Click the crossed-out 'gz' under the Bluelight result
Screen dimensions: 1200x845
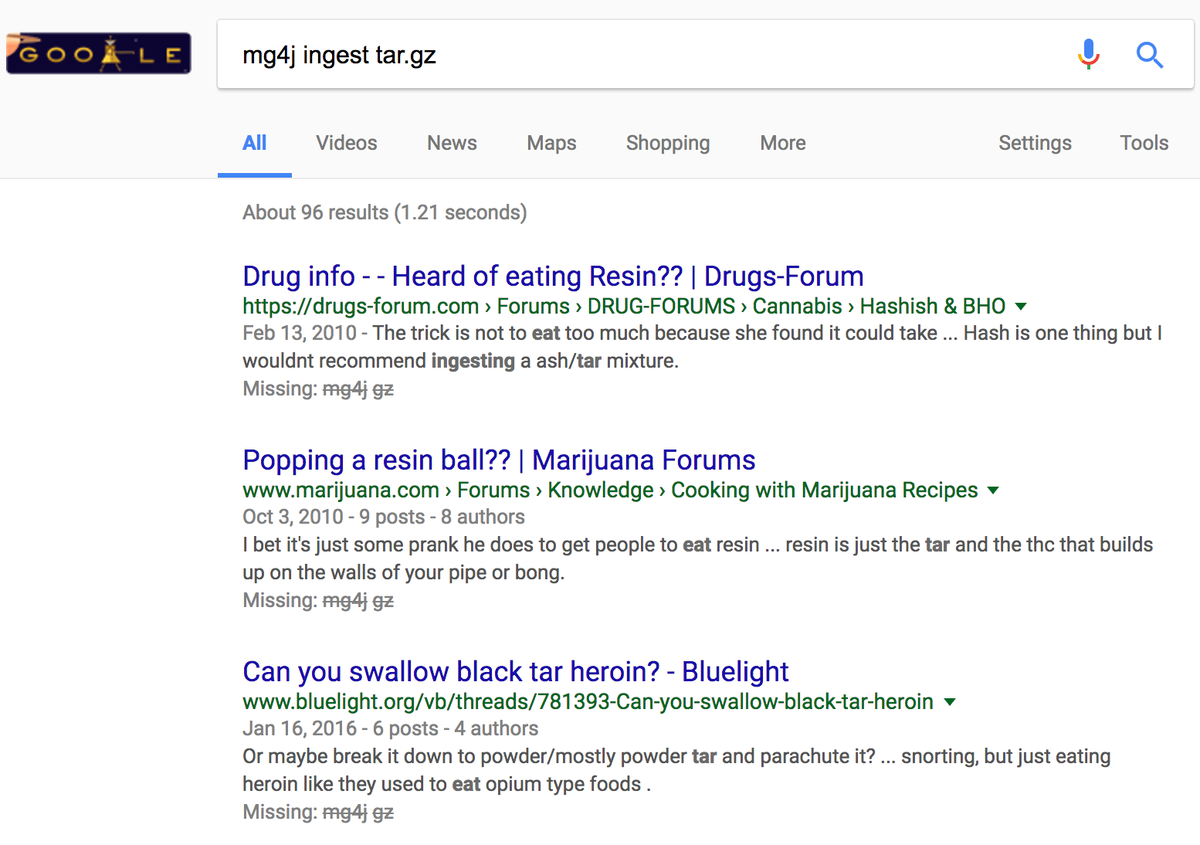(x=383, y=814)
